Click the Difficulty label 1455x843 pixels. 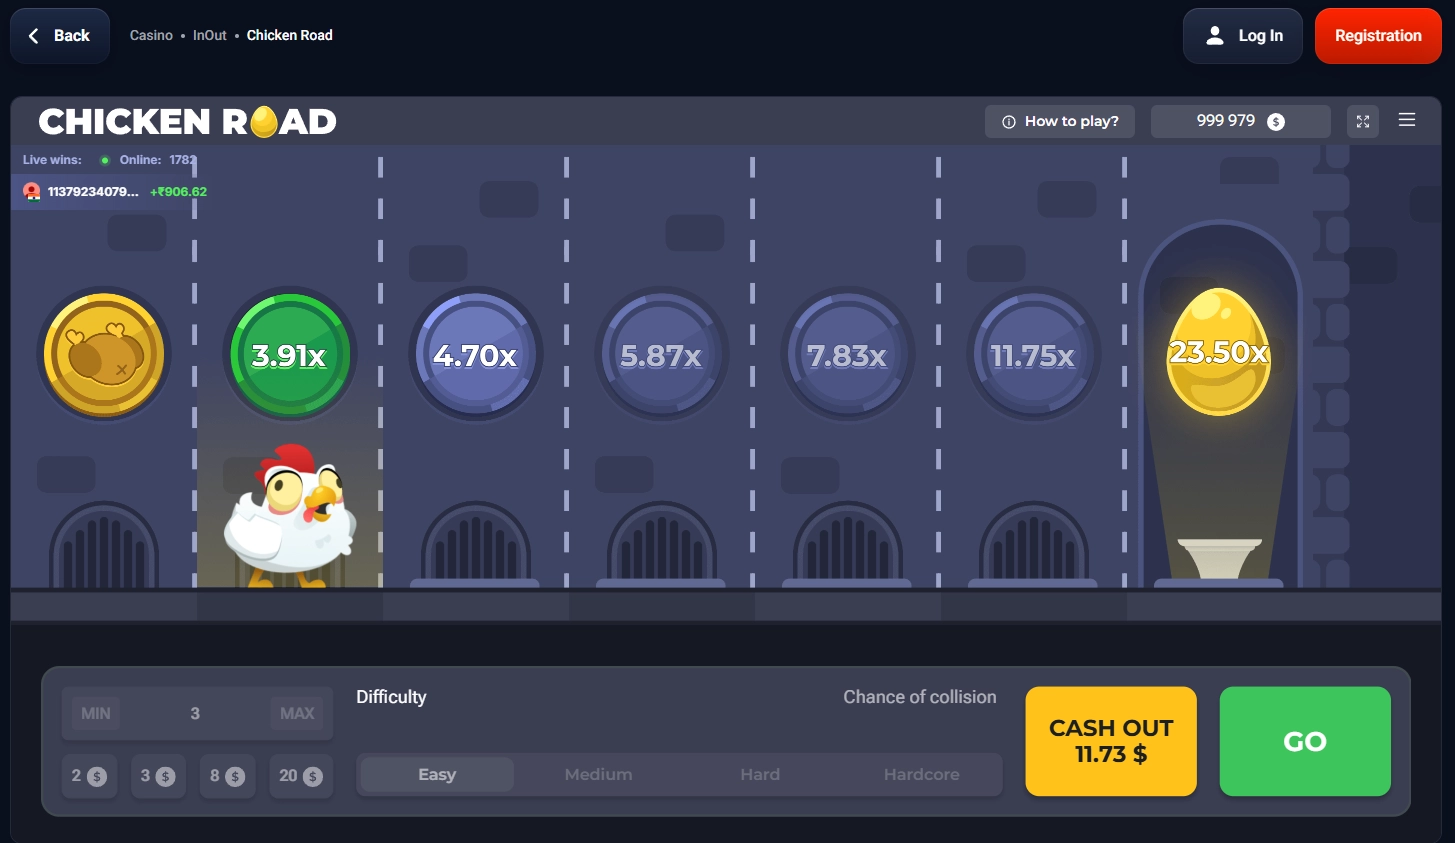tap(391, 697)
